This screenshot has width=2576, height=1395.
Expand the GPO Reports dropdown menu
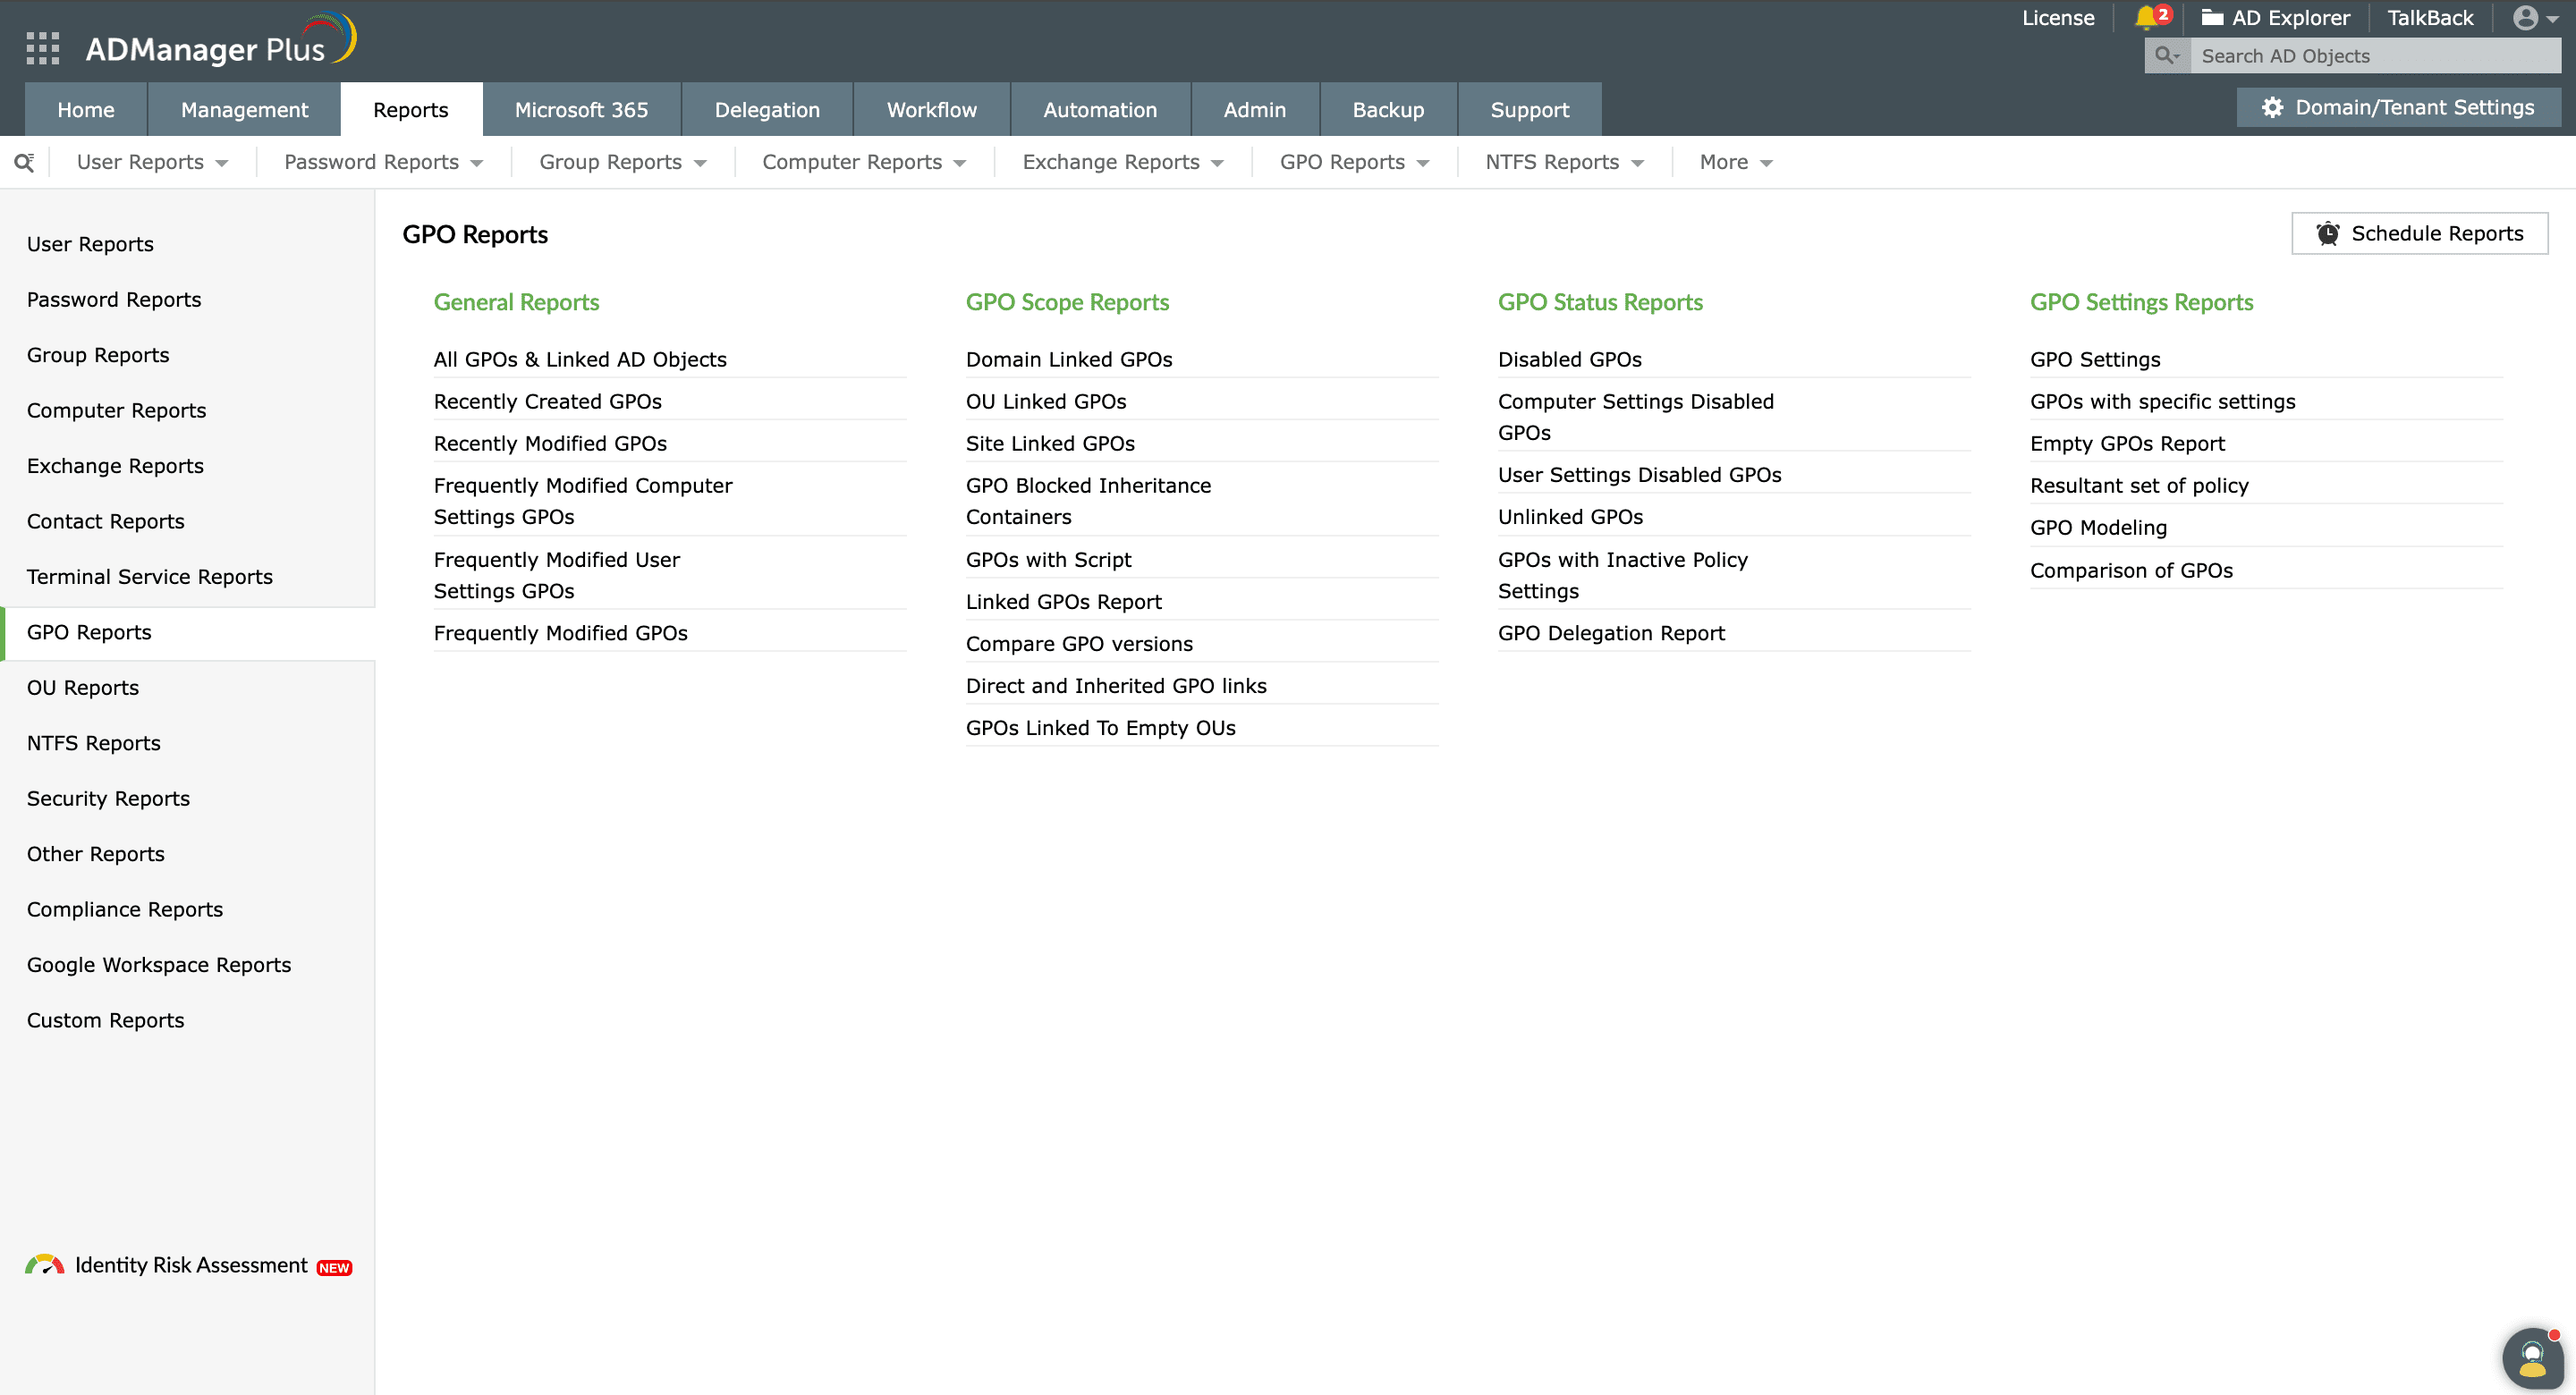pyautogui.click(x=1353, y=162)
